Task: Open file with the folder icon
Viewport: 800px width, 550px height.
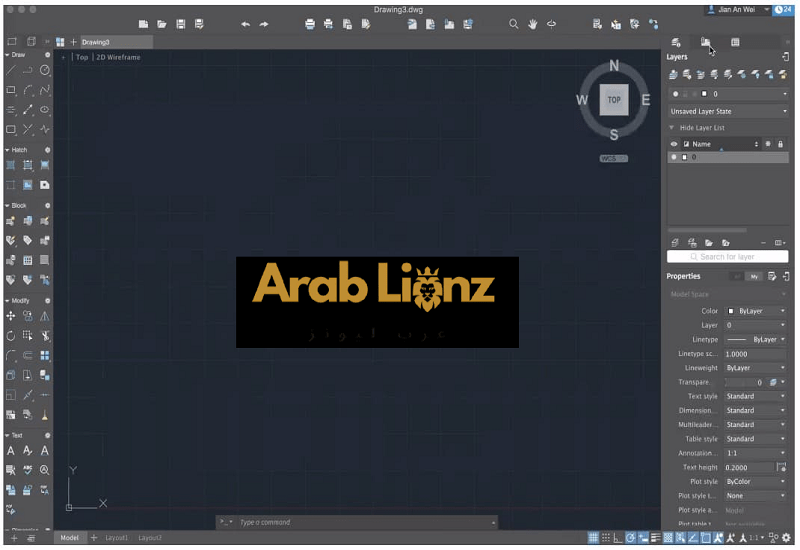Action: 162,24
